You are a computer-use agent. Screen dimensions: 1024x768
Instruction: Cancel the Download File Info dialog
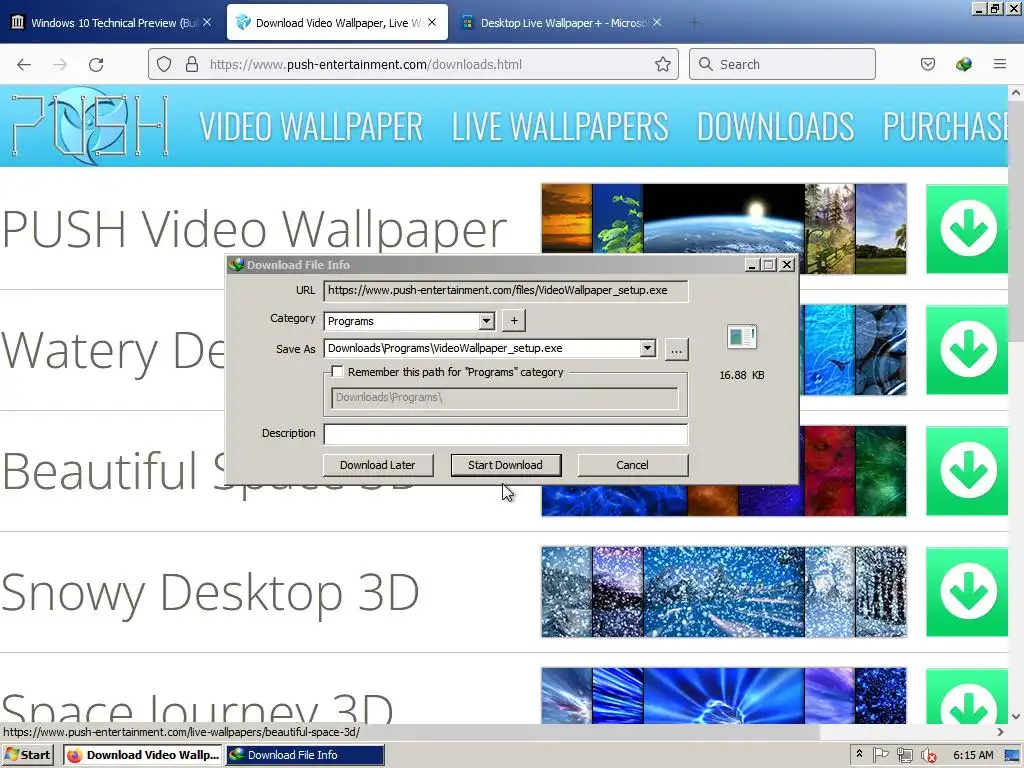(x=632, y=465)
